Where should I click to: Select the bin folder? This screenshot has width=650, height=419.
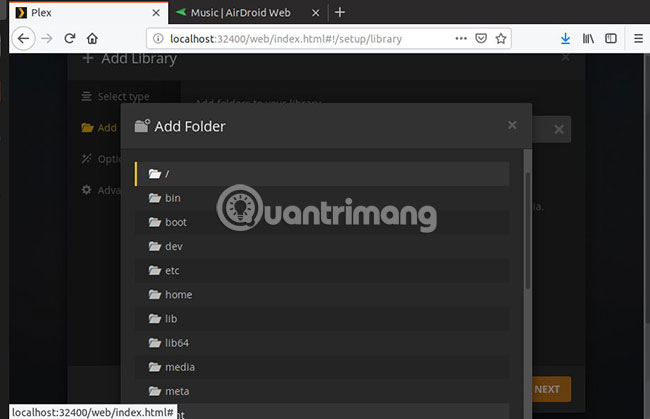(x=322, y=198)
